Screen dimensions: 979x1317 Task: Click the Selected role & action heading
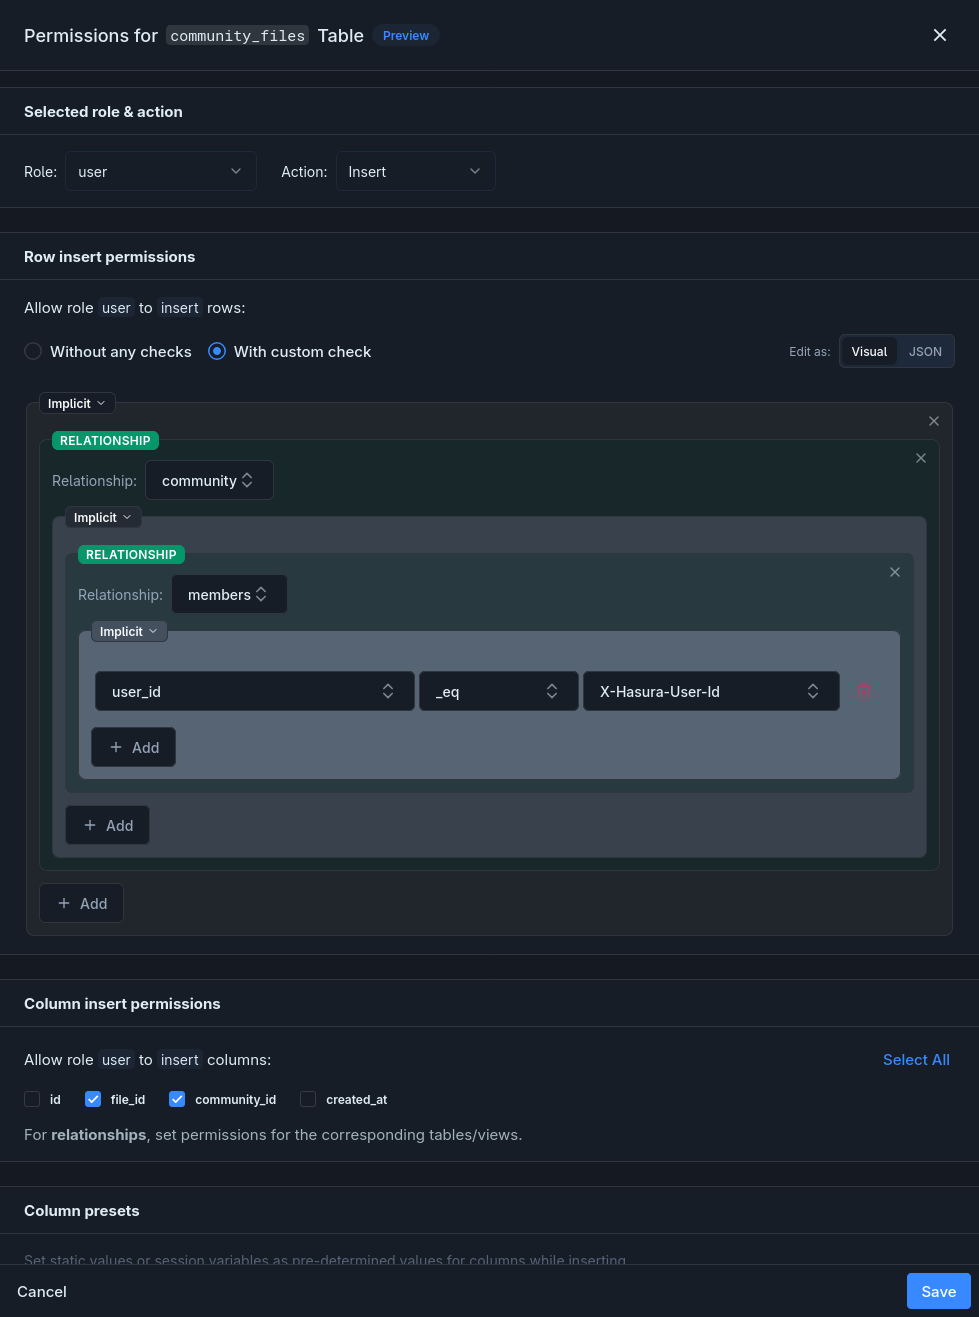click(103, 111)
